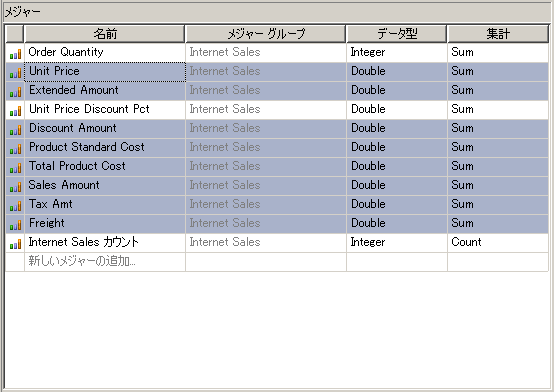Click the Internet Sales group cell for Freight

(266, 223)
